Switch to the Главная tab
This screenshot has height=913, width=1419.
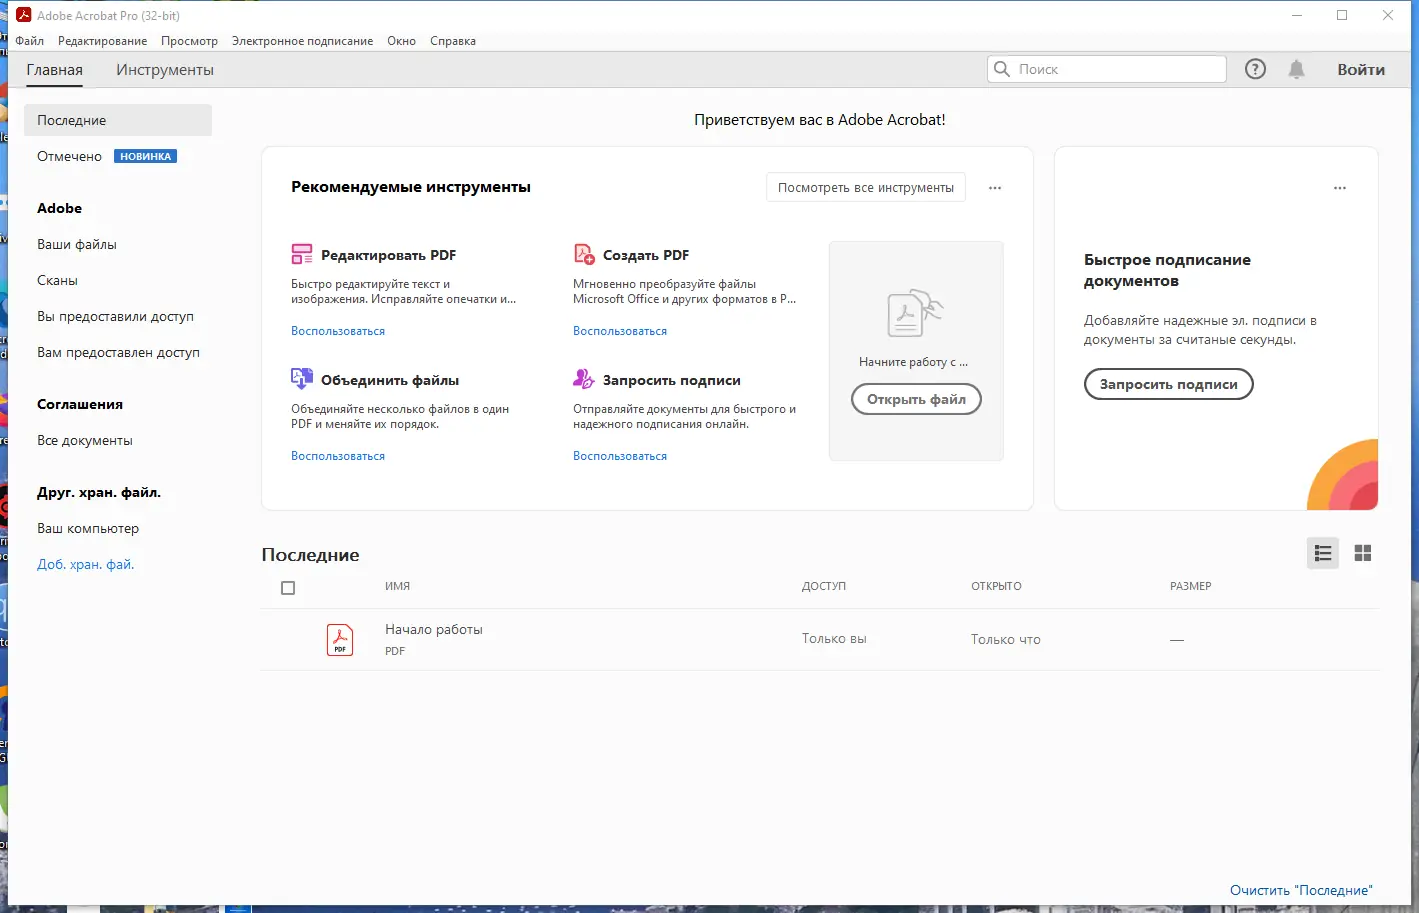point(55,70)
